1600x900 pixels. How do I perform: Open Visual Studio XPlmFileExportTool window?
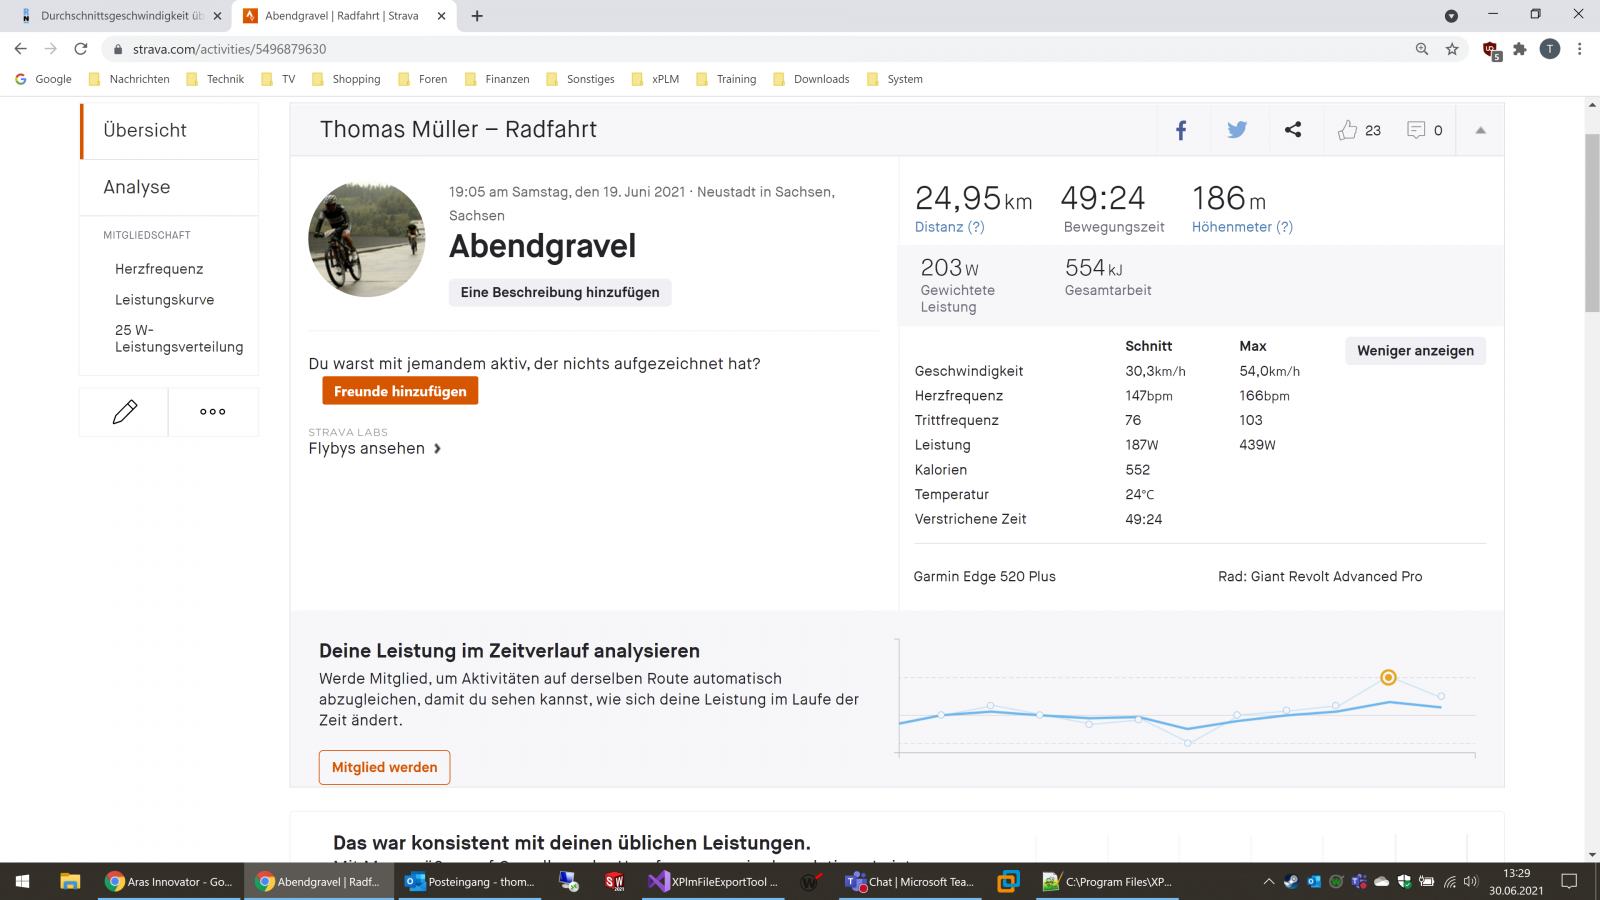(713, 881)
